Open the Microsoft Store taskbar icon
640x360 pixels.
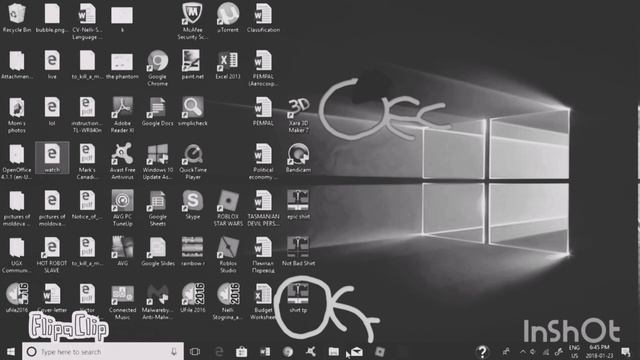(242, 351)
